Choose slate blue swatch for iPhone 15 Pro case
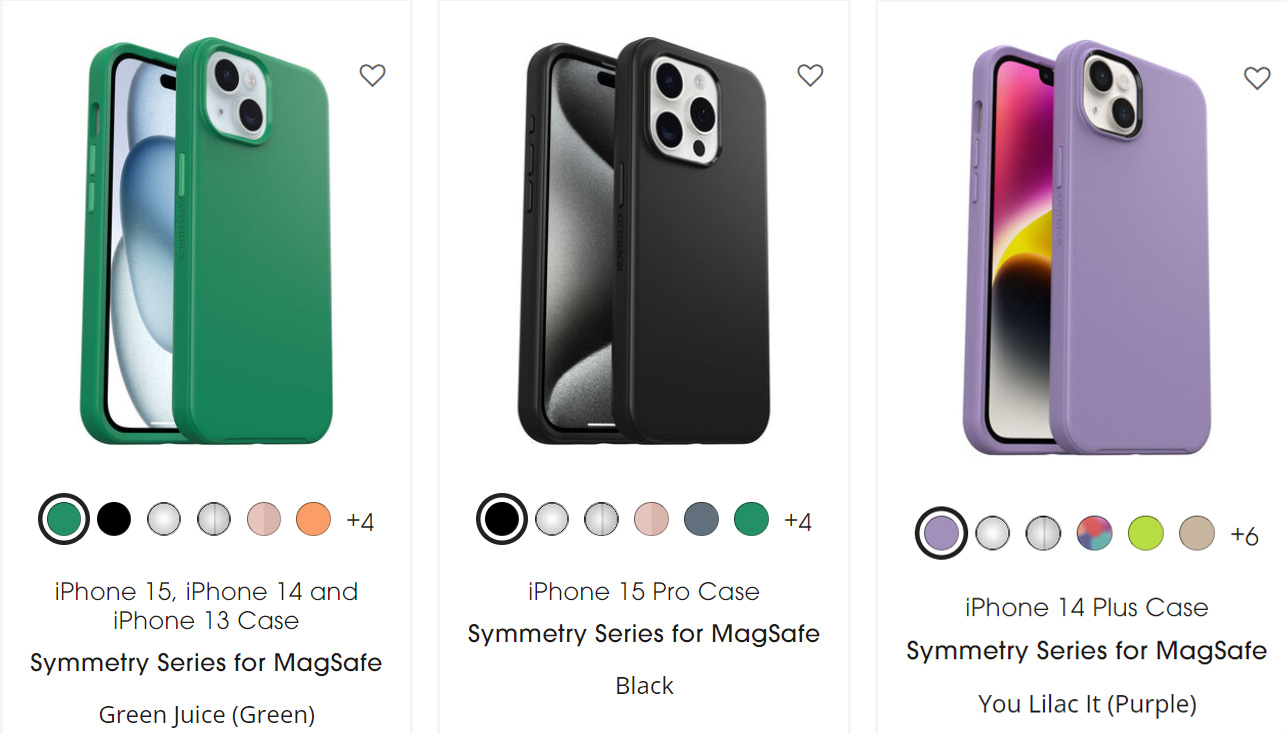This screenshot has height=734, width=1287. (x=701, y=519)
